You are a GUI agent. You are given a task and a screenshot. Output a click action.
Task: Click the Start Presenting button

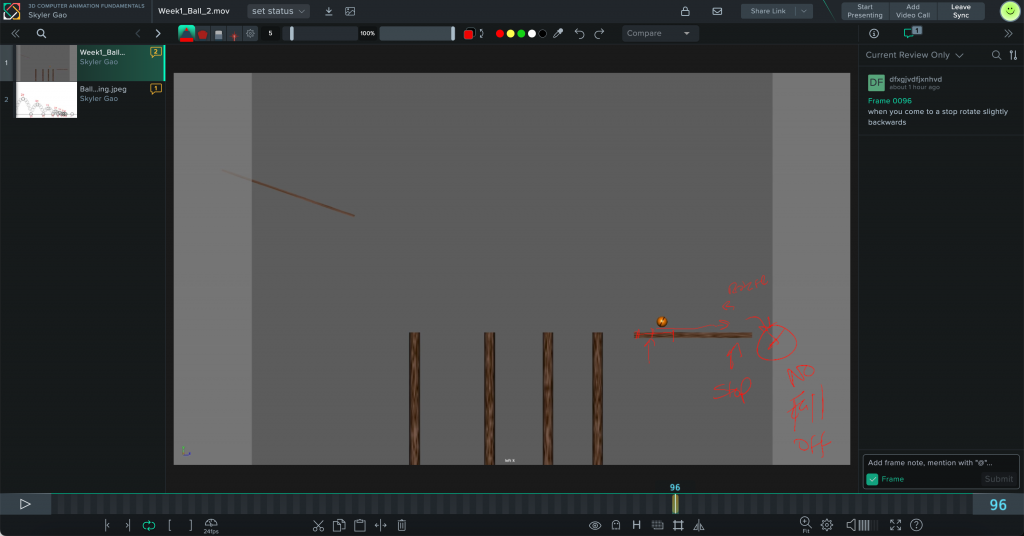click(864, 11)
